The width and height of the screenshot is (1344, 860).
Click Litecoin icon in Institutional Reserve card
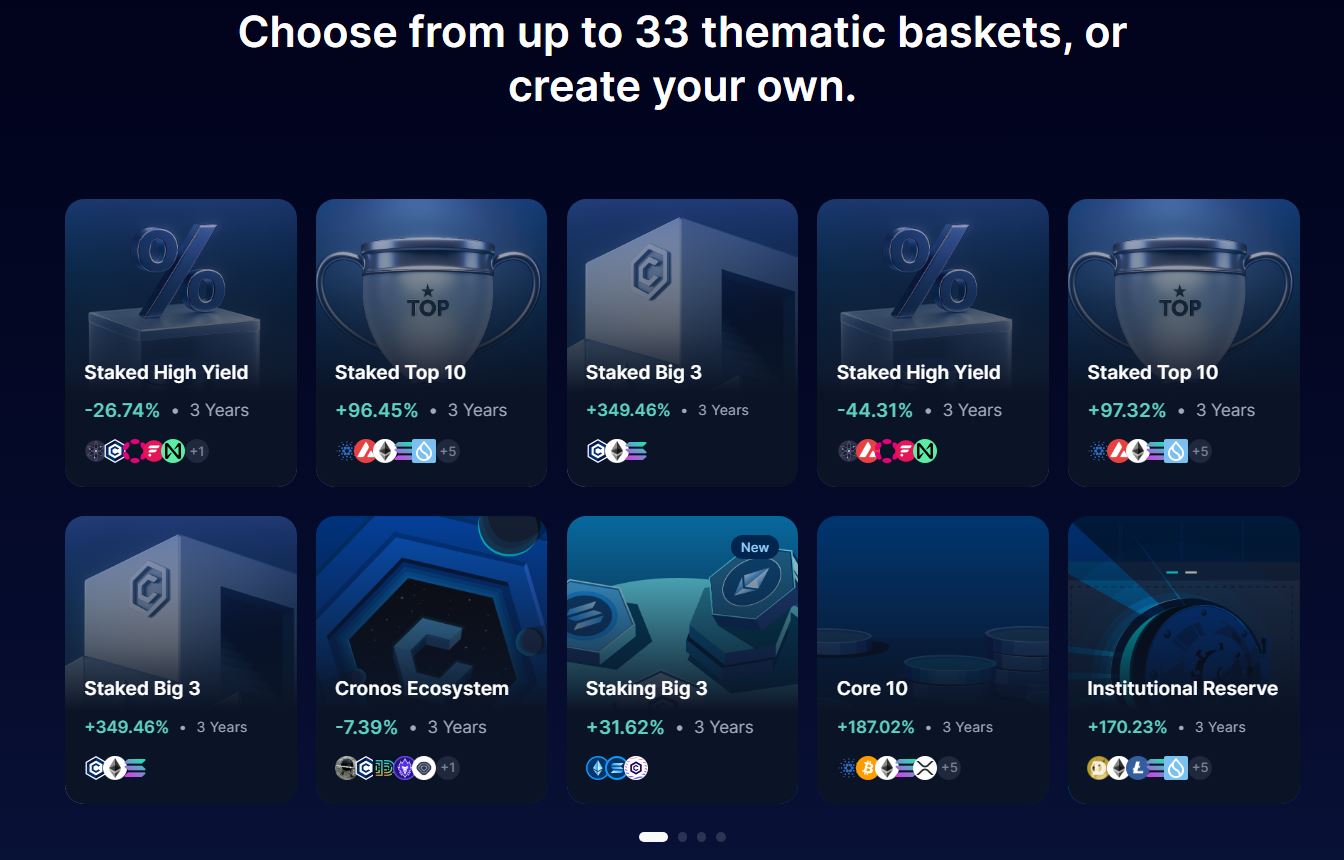[x=1137, y=768]
